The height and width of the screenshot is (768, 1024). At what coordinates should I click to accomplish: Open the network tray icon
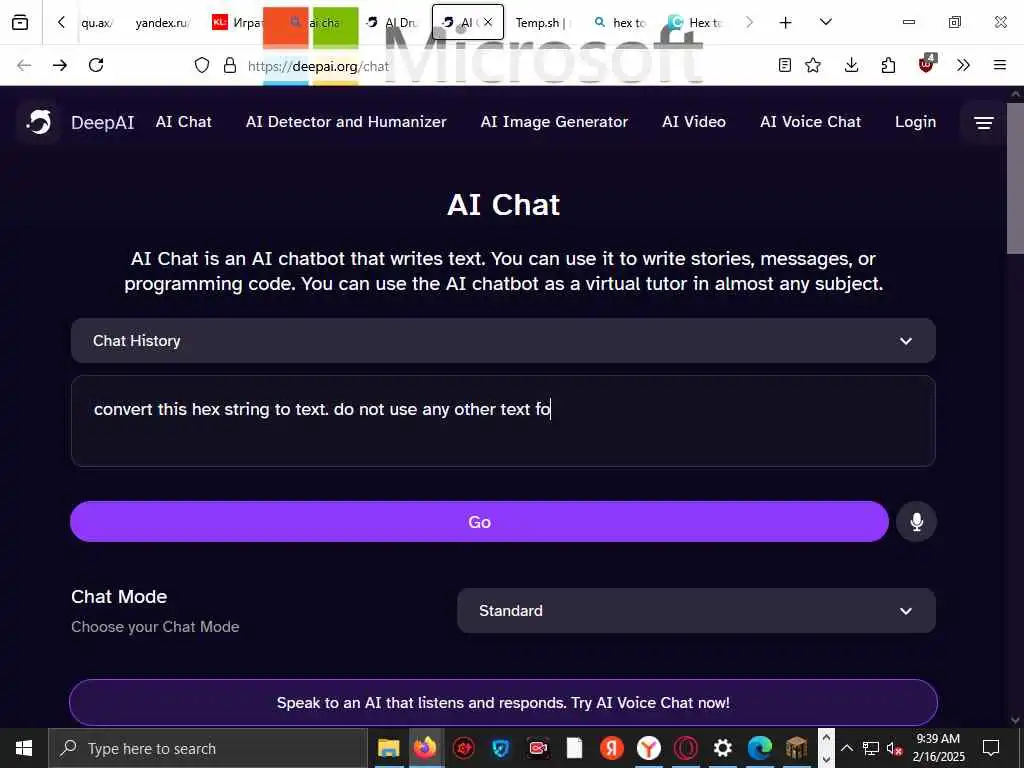coord(871,748)
